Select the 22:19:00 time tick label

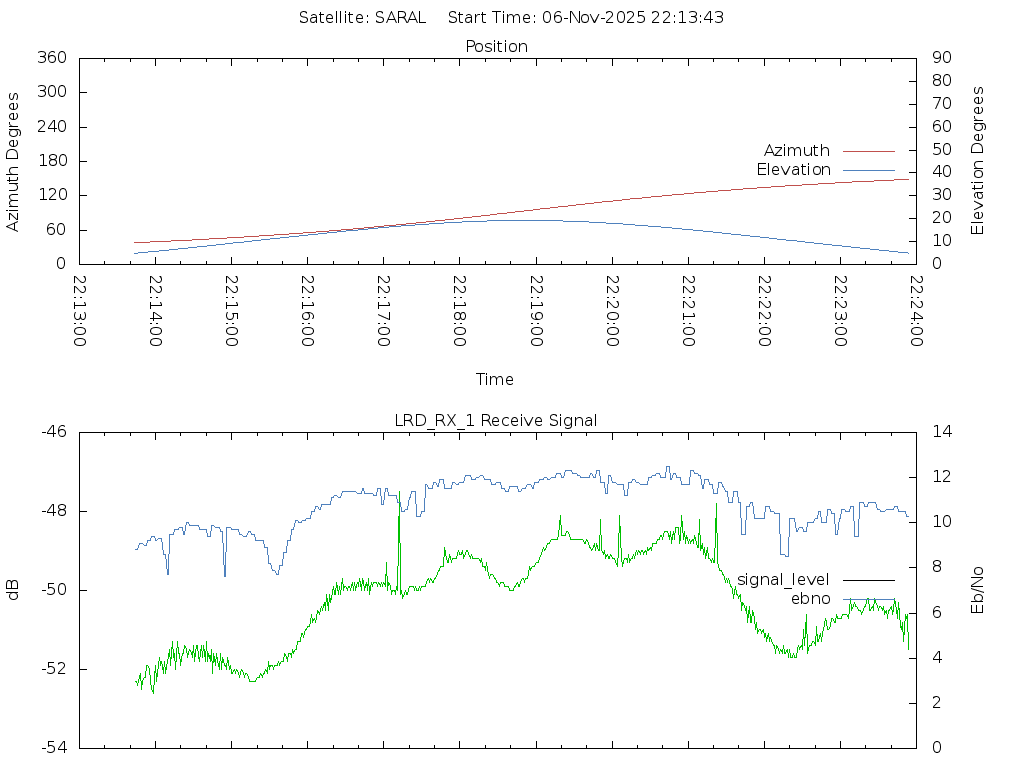(x=536, y=311)
